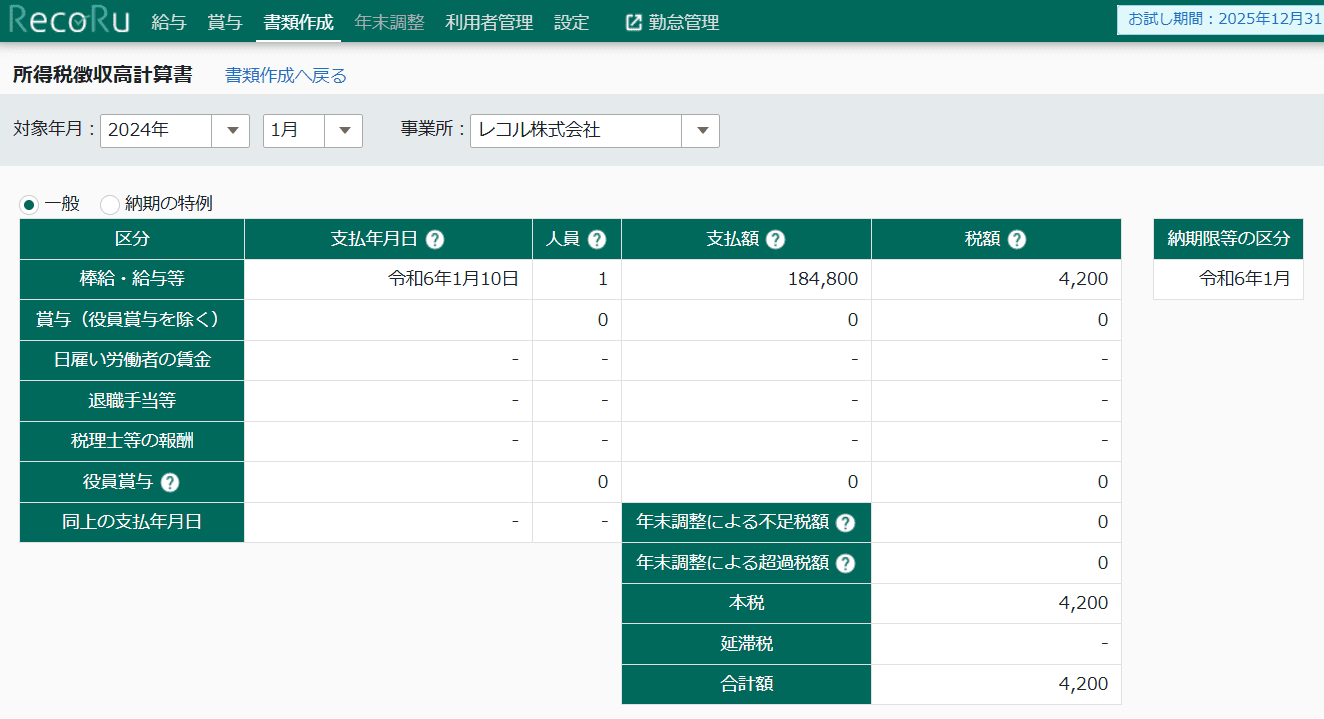Click the 俸給・給与等 row header
Screen dimensions: 1324x719
(132, 279)
